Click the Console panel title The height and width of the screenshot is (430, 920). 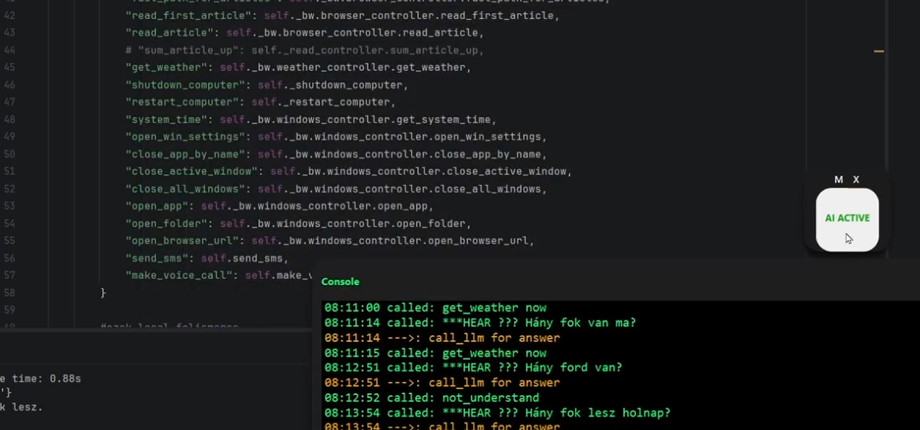point(340,282)
